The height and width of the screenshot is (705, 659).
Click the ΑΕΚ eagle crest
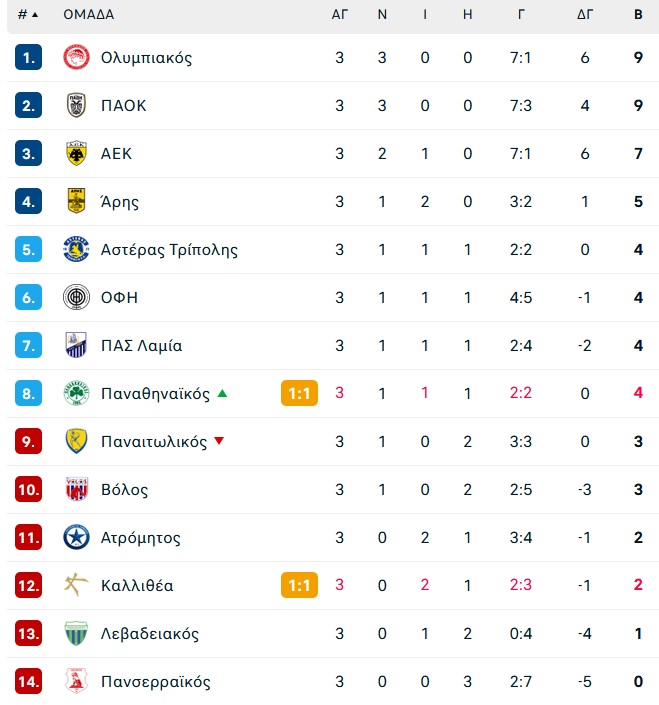click(x=76, y=153)
